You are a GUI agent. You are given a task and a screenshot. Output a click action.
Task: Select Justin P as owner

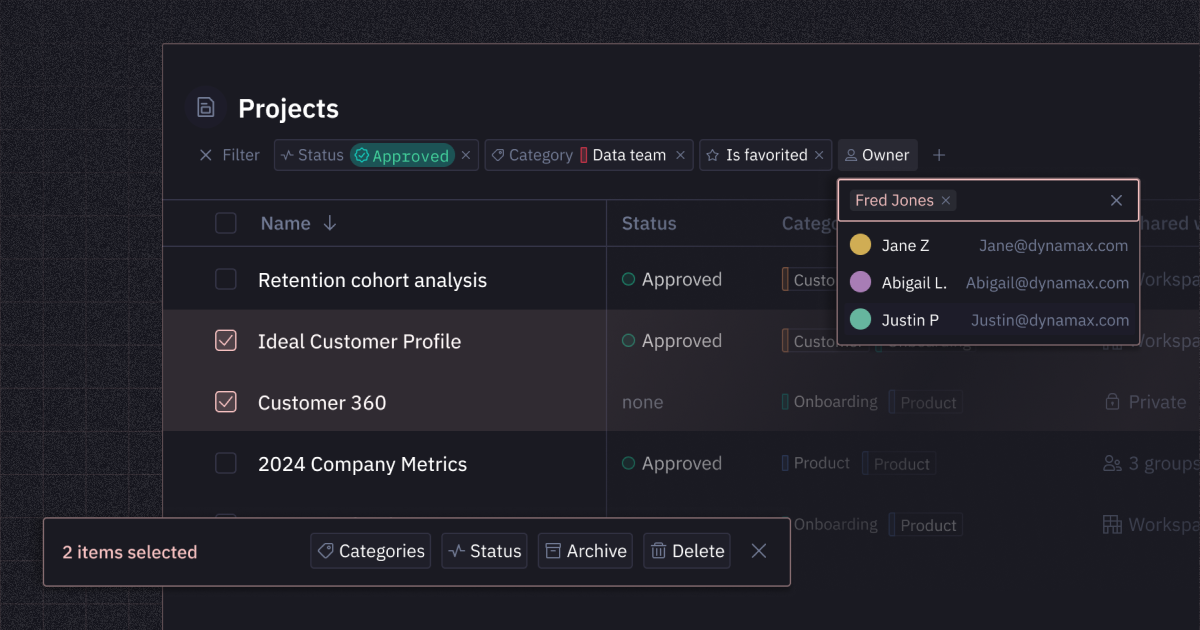988,320
